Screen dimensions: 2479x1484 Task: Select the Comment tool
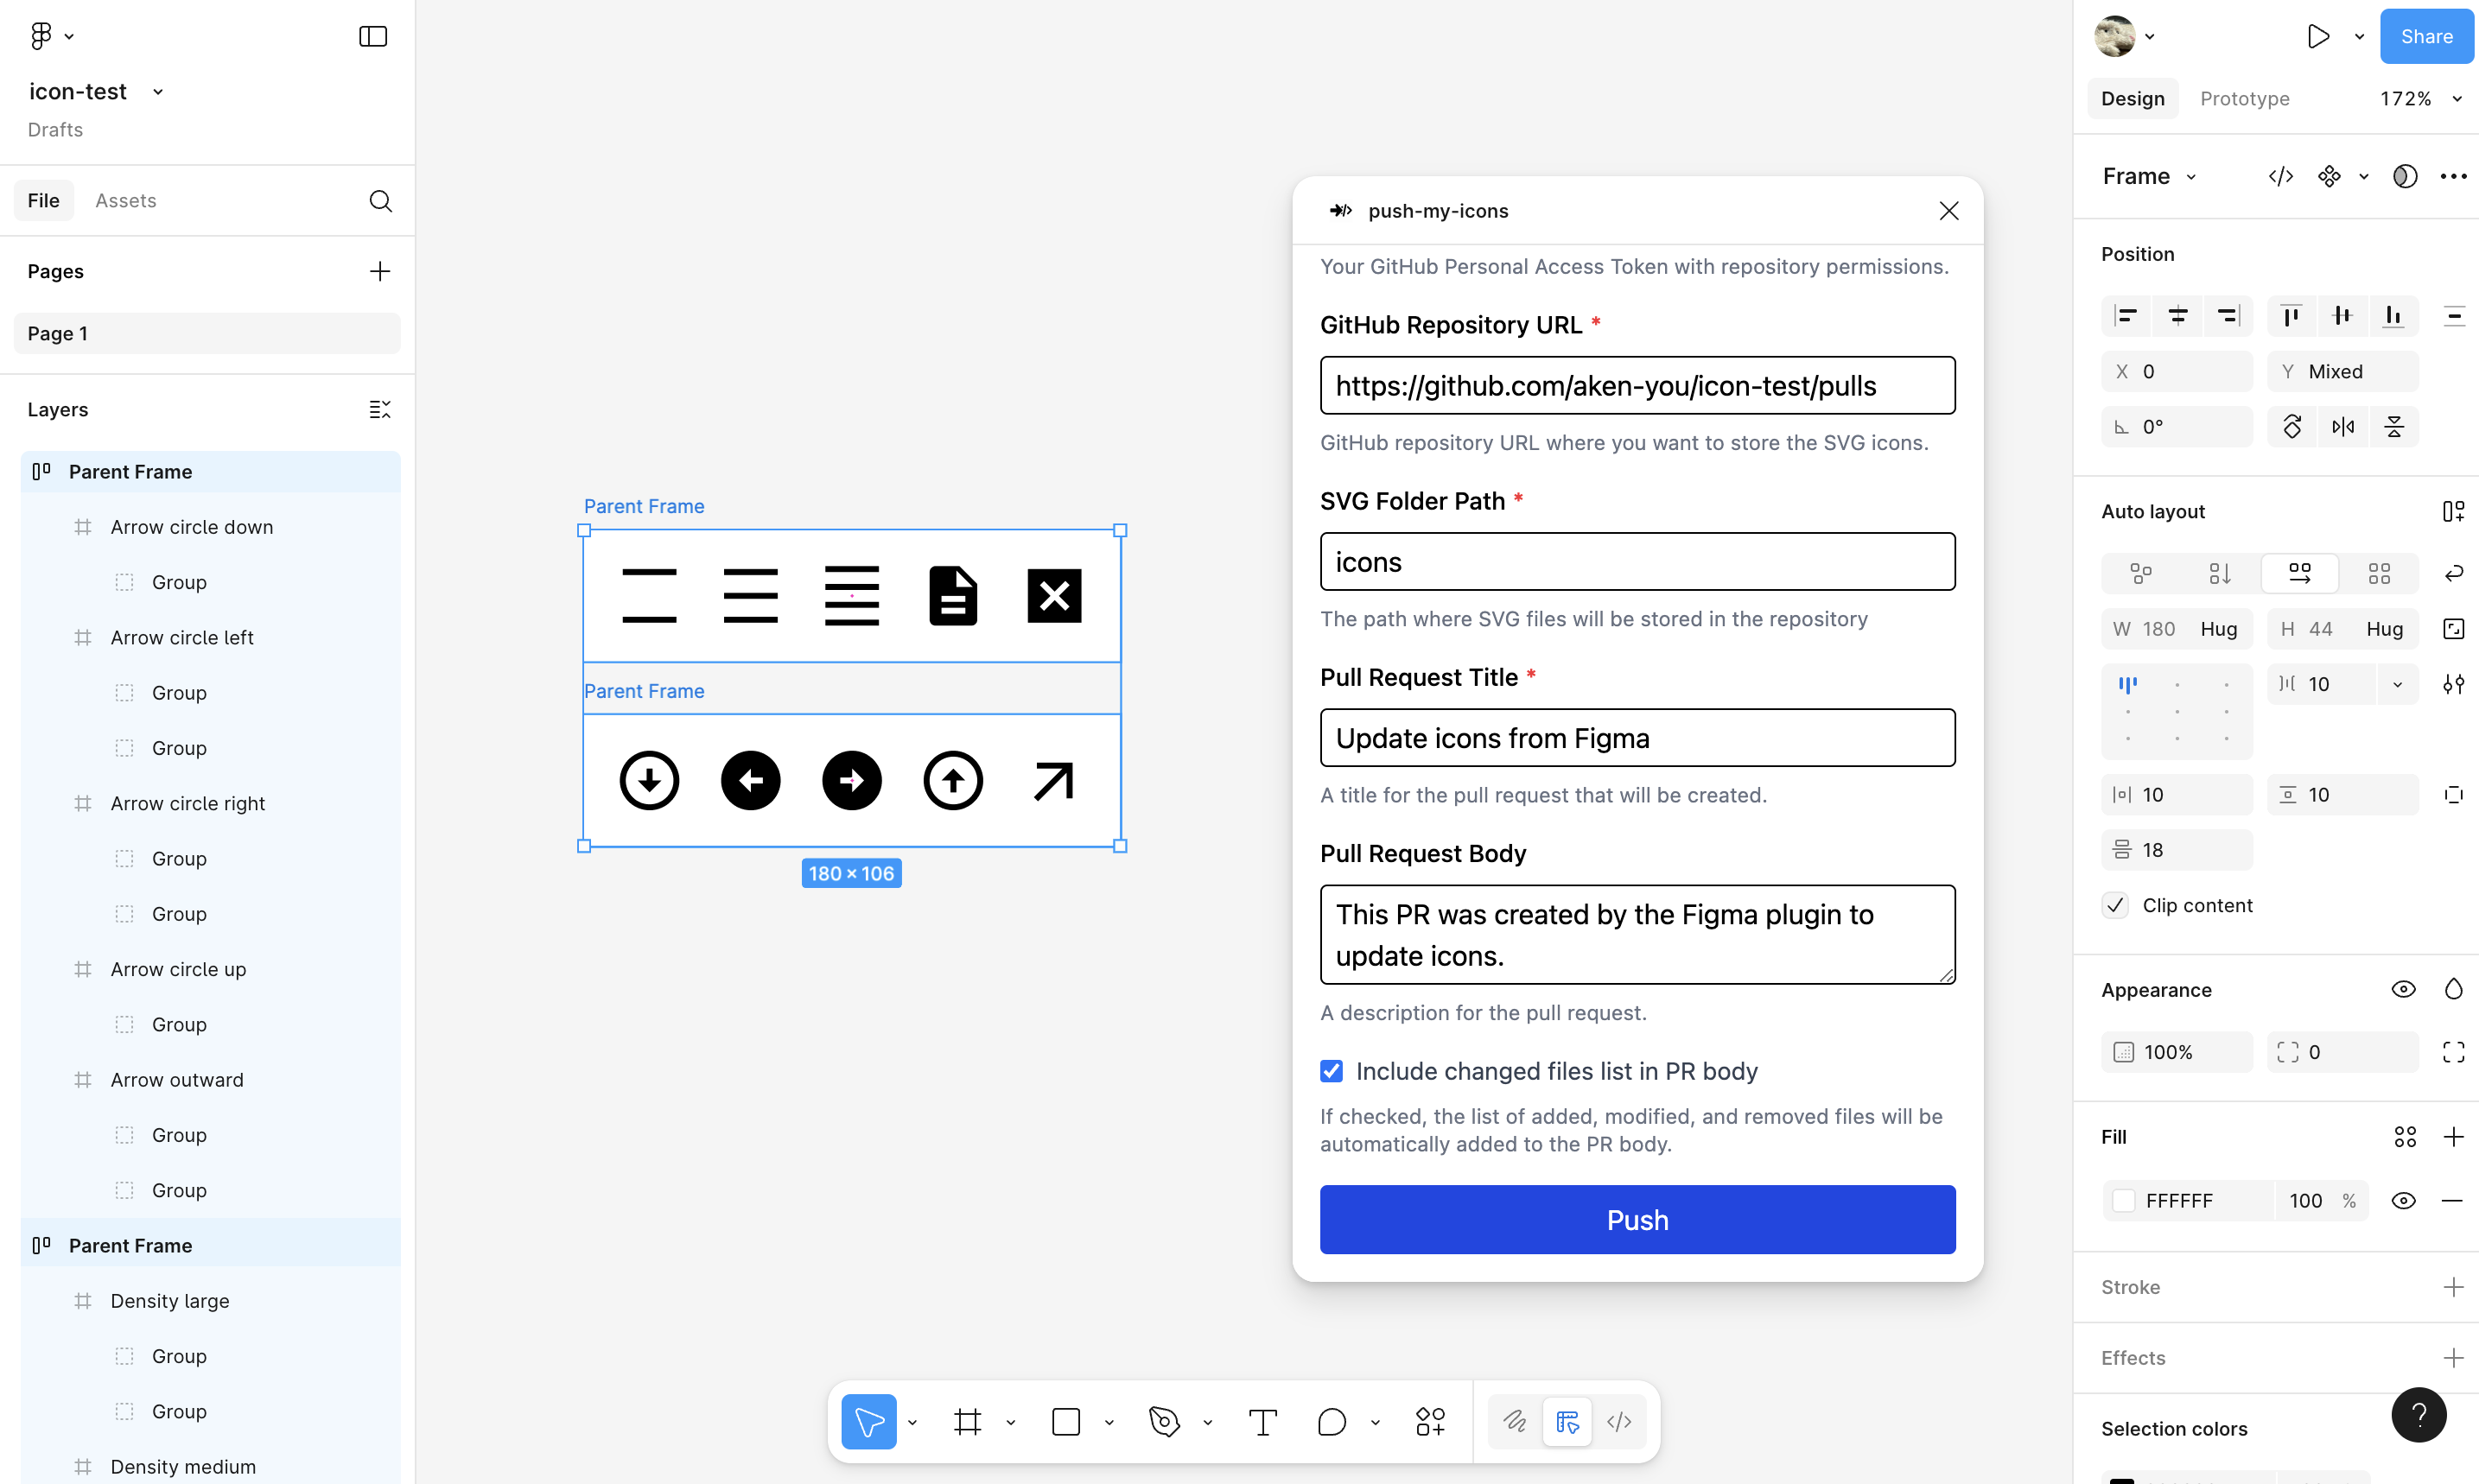[1331, 1421]
